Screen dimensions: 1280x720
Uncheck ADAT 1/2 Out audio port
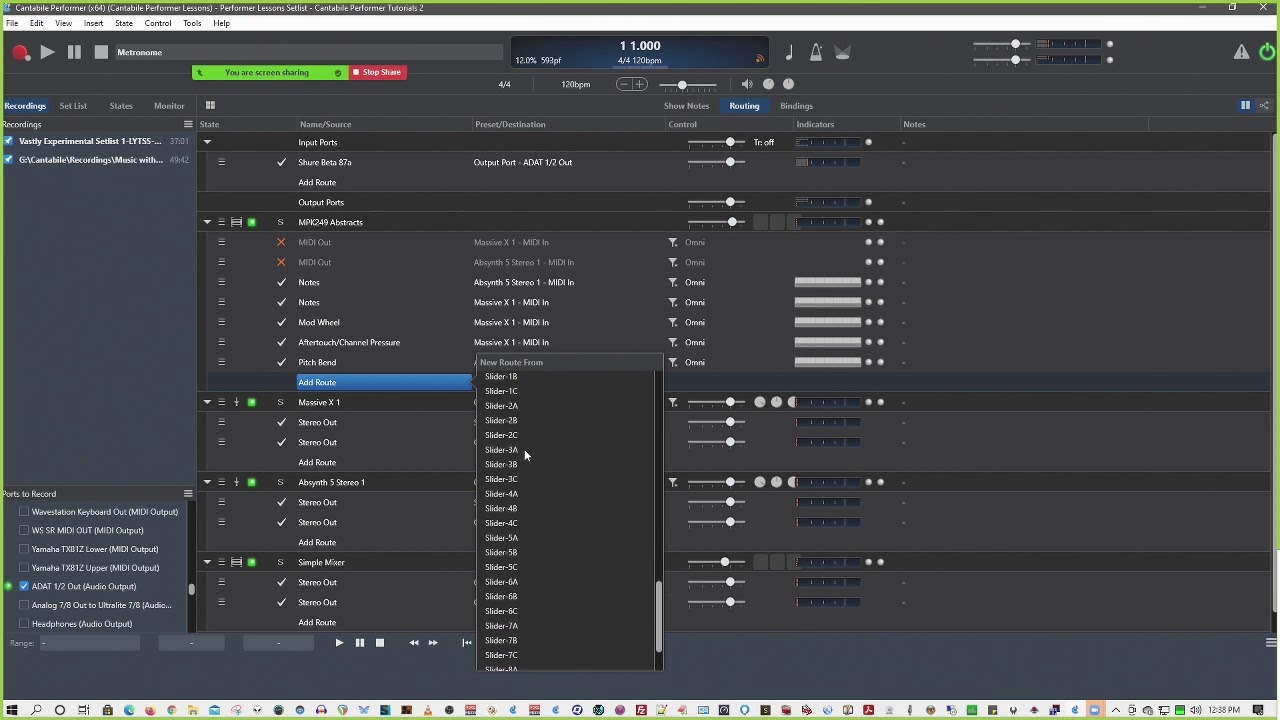click(24, 586)
